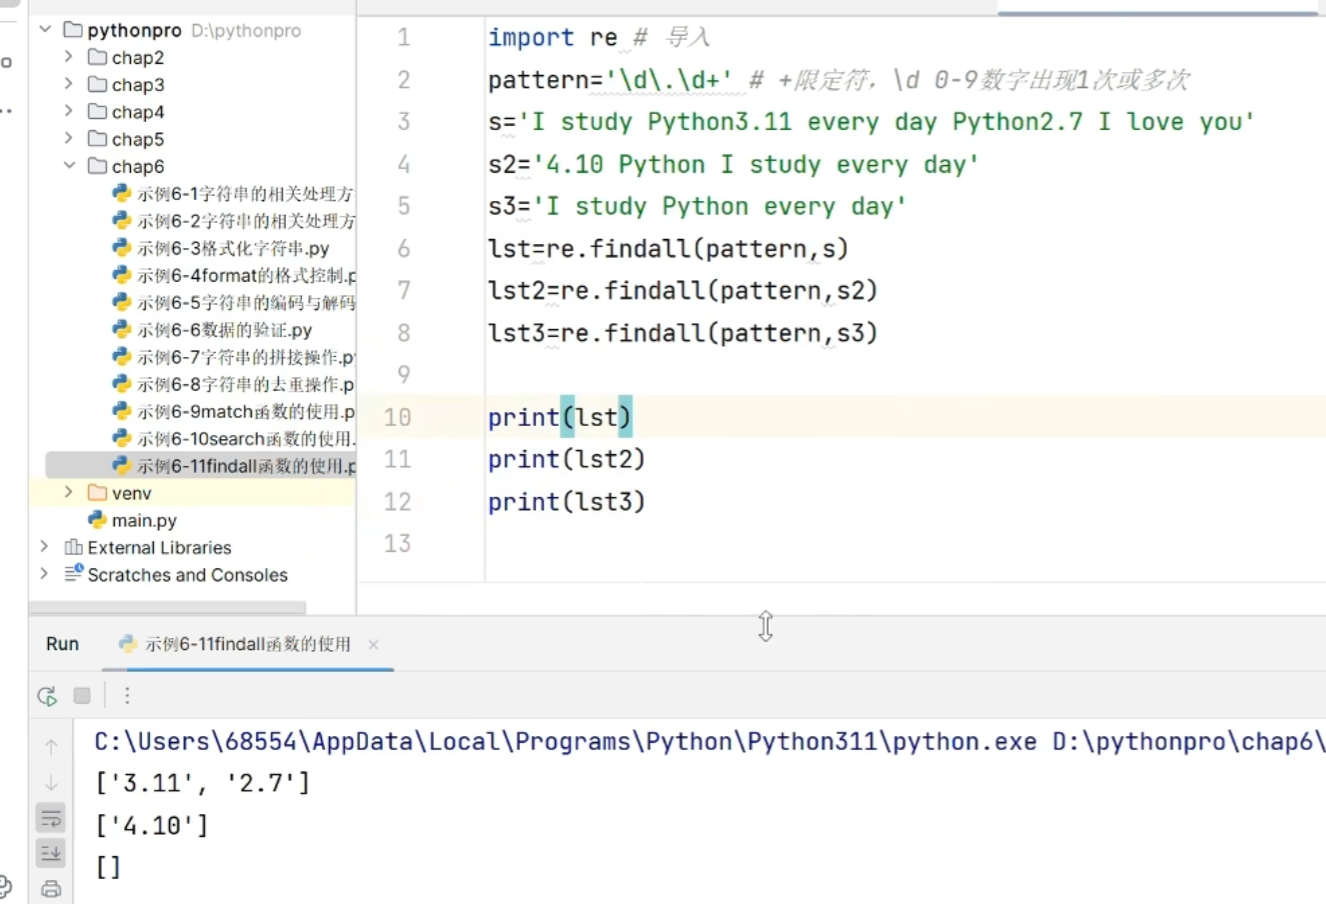Open 示例6-3格式化字符串.py file
This screenshot has width=1326, height=904.
tap(233, 248)
